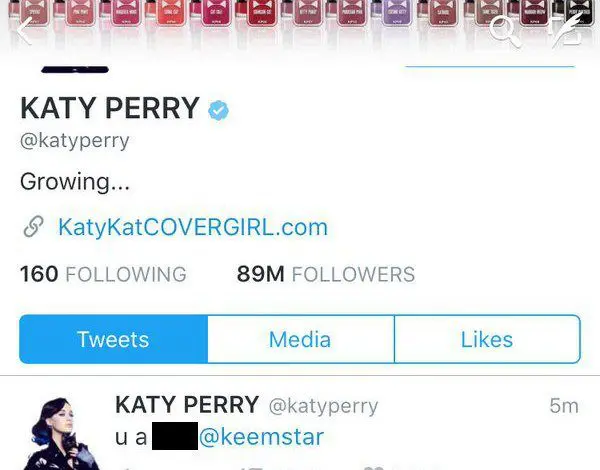This screenshot has height=470, width=600.
Task: Click the KATY PERRY name in the tweet
Action: click(x=187, y=405)
